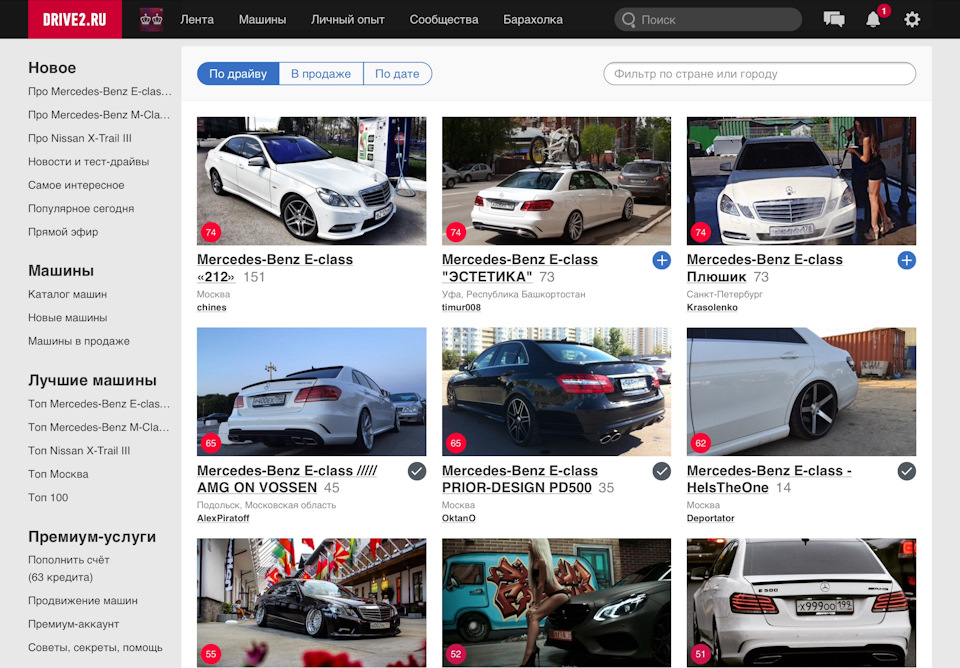Open the Машины menu item
The height and width of the screenshot is (668, 960).
coord(262,20)
